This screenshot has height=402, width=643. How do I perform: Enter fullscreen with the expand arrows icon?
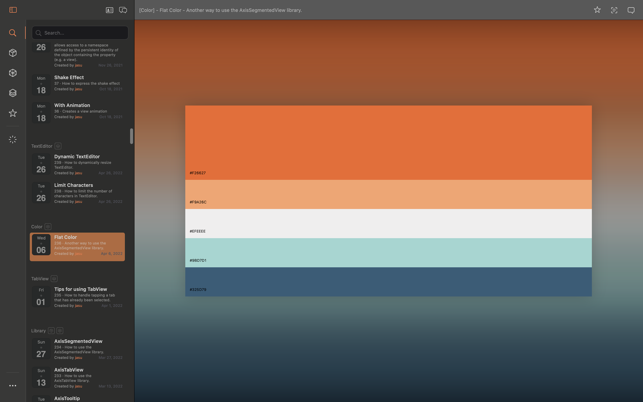(614, 10)
